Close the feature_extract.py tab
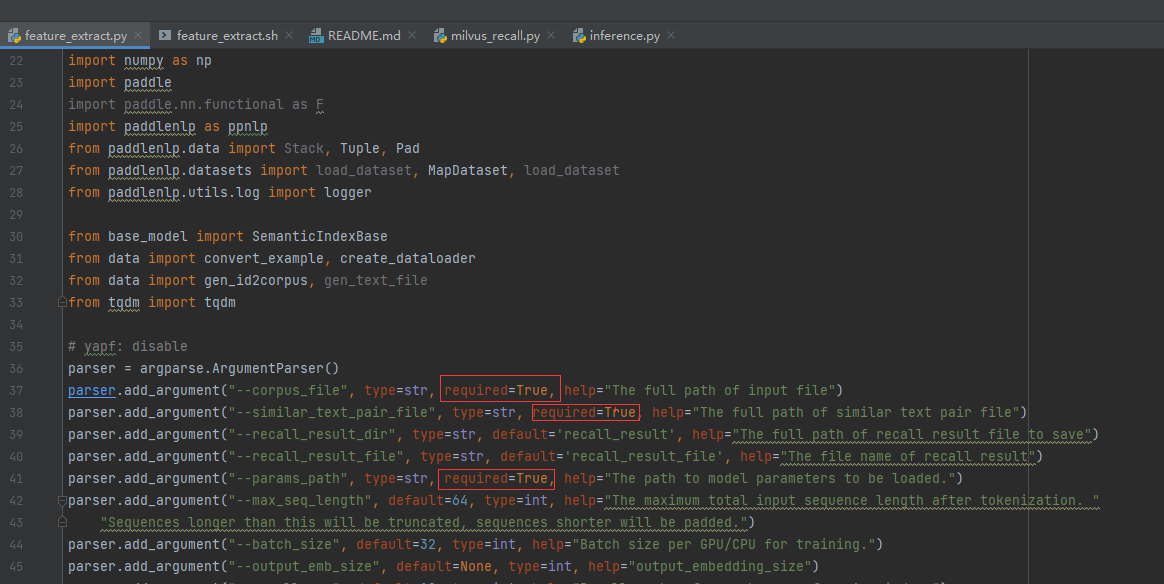This screenshot has width=1164, height=584. [138, 33]
